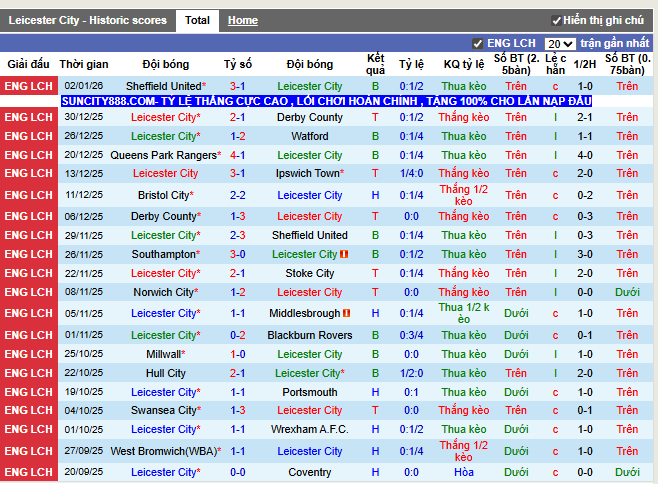Click Hull City team name

[166, 373]
